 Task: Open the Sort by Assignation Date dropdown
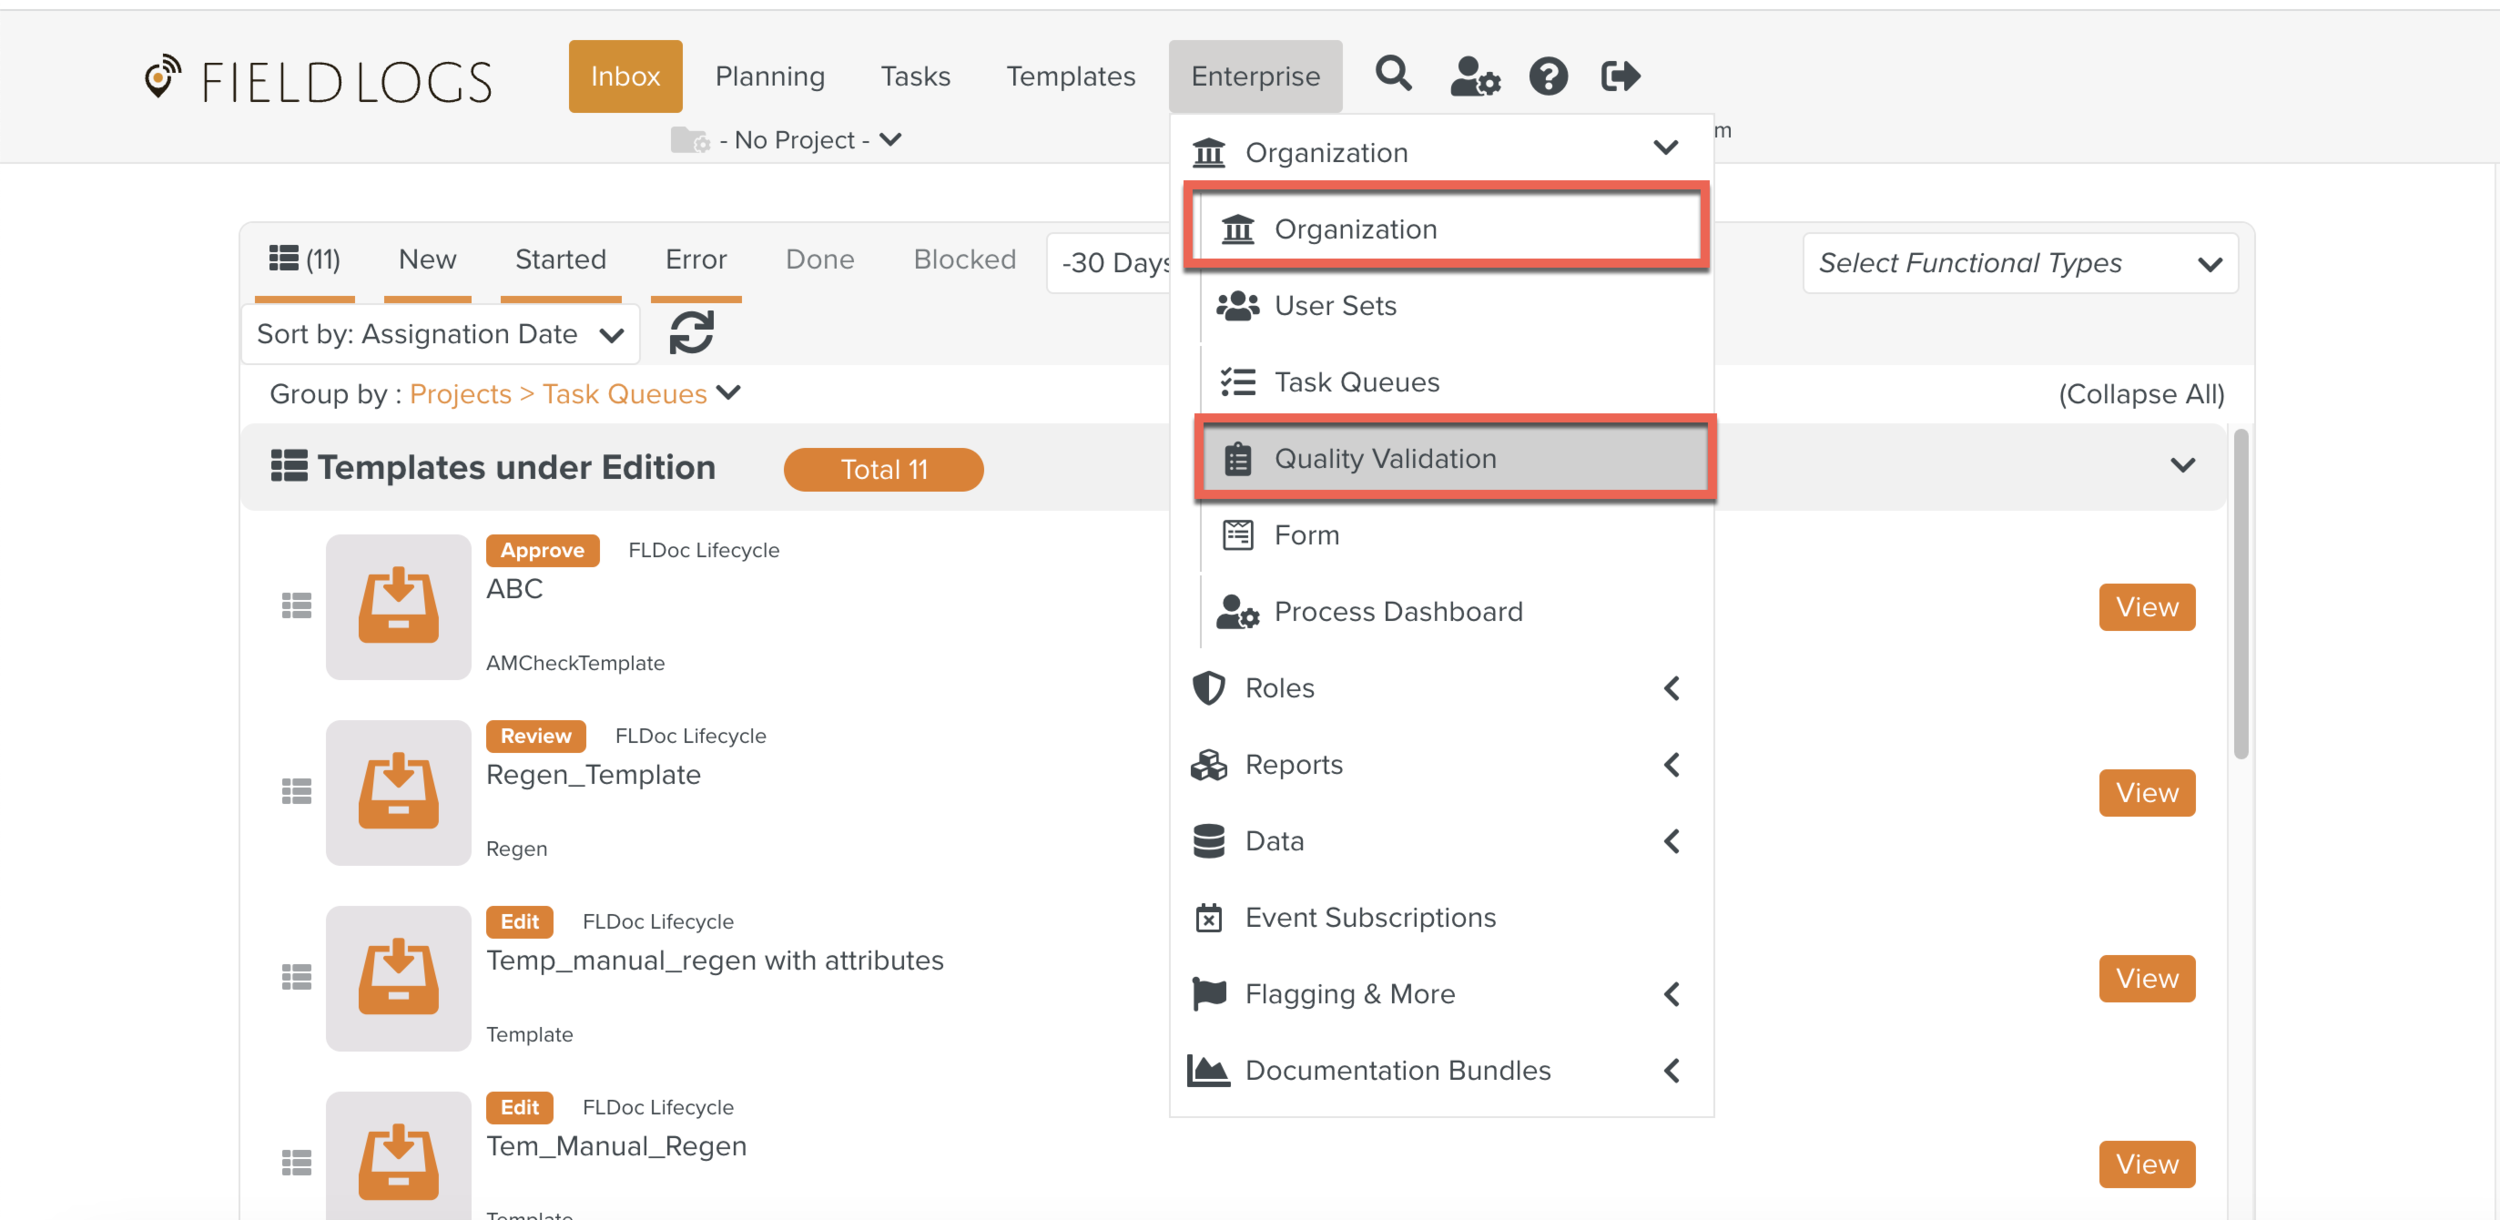click(440, 334)
